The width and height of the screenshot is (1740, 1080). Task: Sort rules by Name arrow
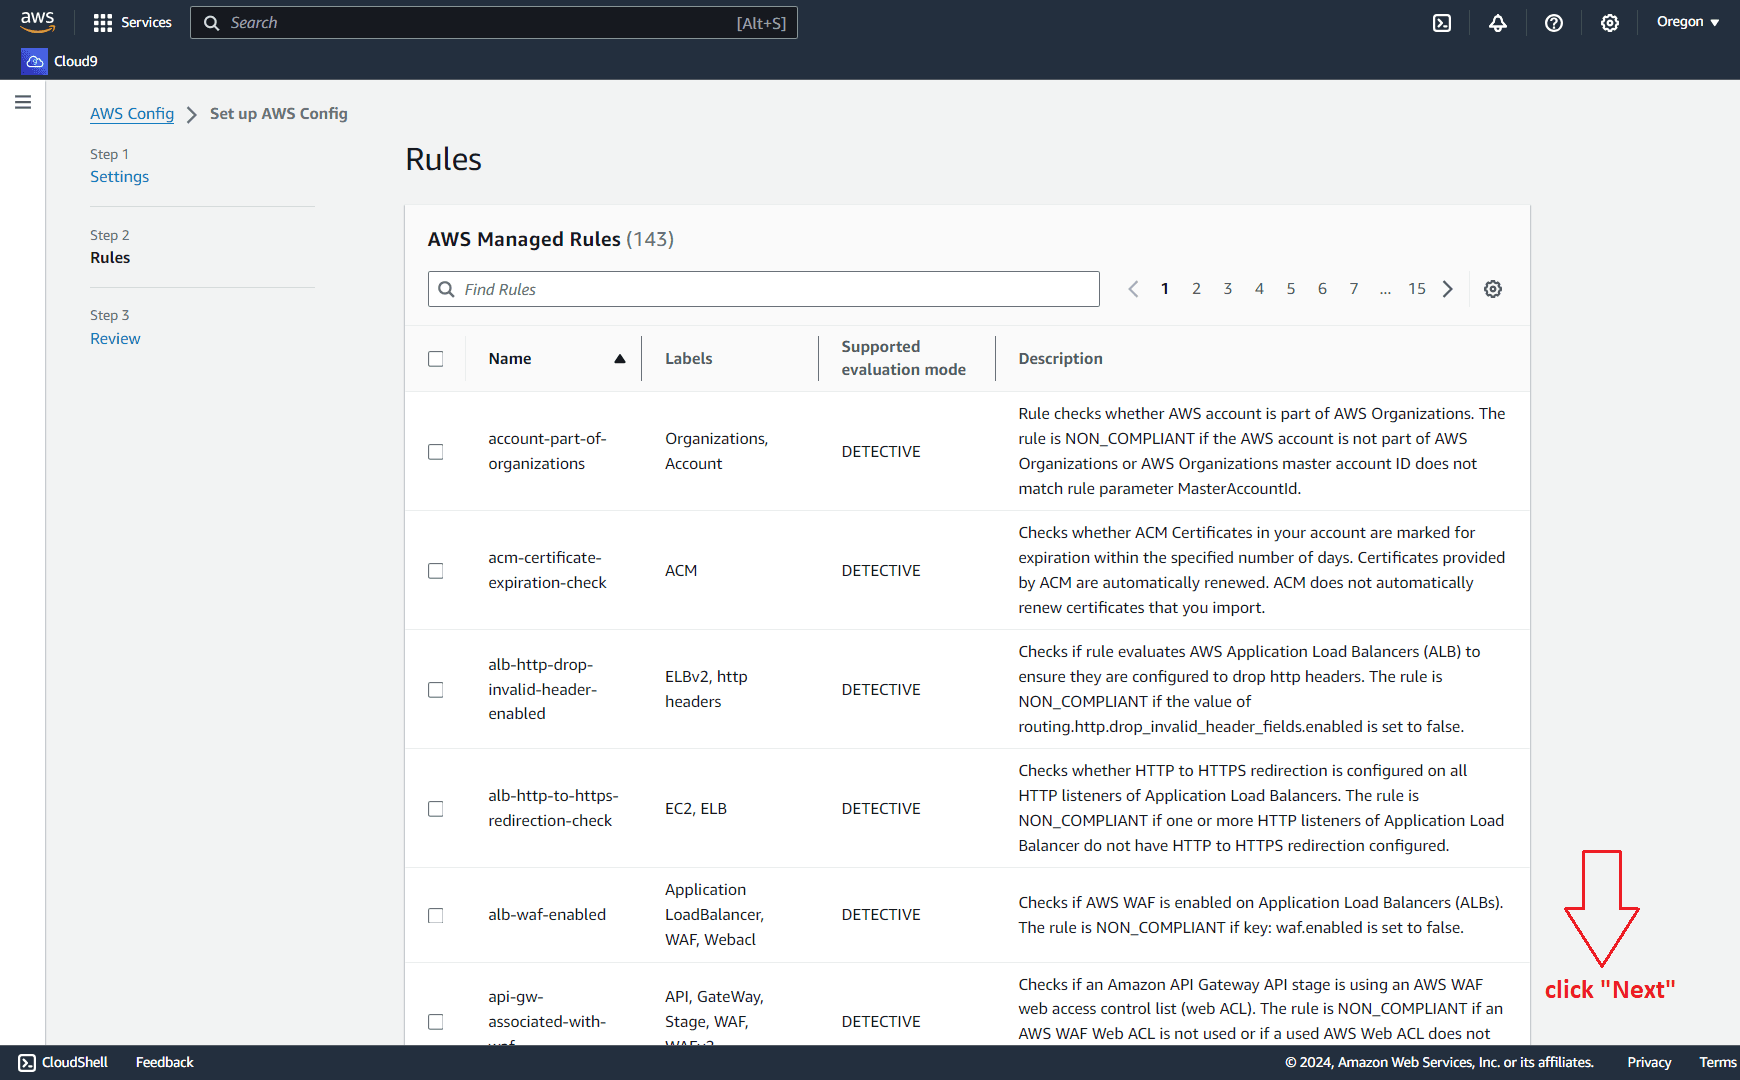point(620,359)
